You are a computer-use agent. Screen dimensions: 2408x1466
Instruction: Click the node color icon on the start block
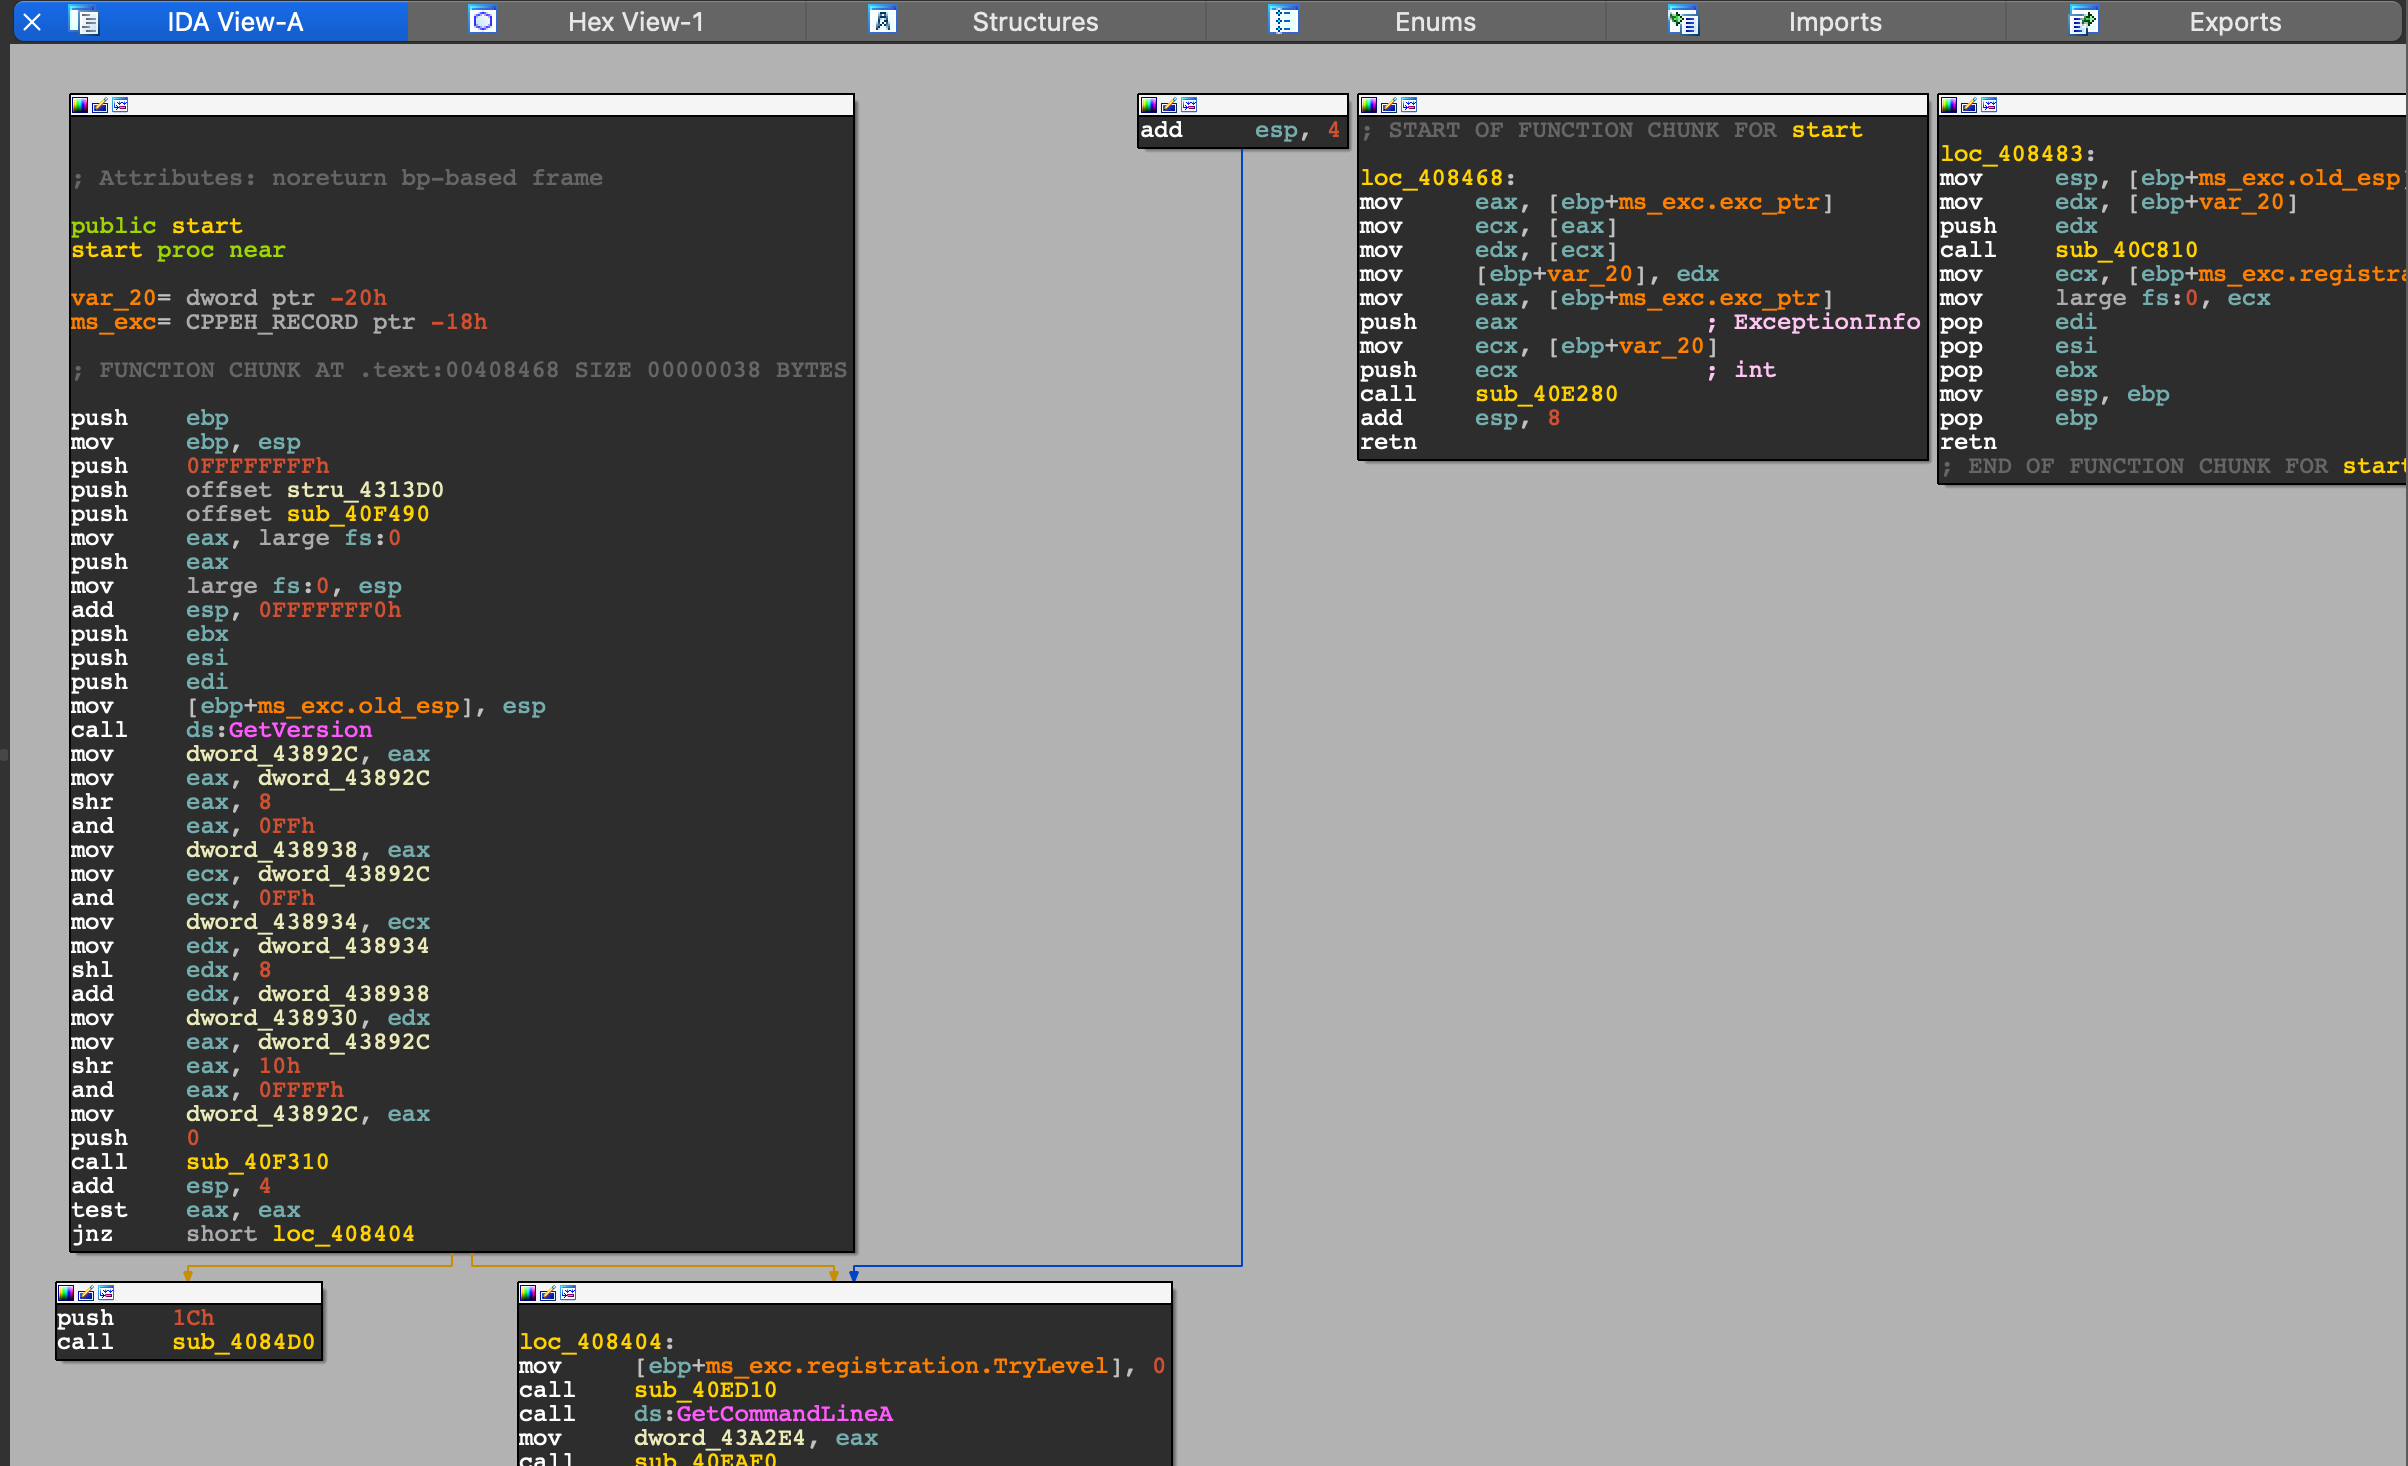tap(80, 105)
